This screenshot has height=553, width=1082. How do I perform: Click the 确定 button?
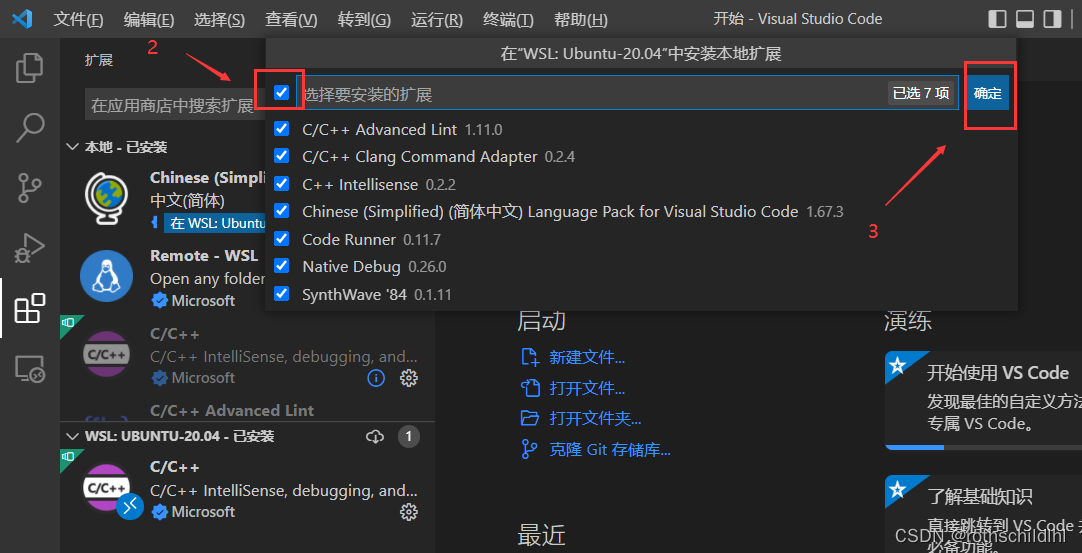click(987, 93)
